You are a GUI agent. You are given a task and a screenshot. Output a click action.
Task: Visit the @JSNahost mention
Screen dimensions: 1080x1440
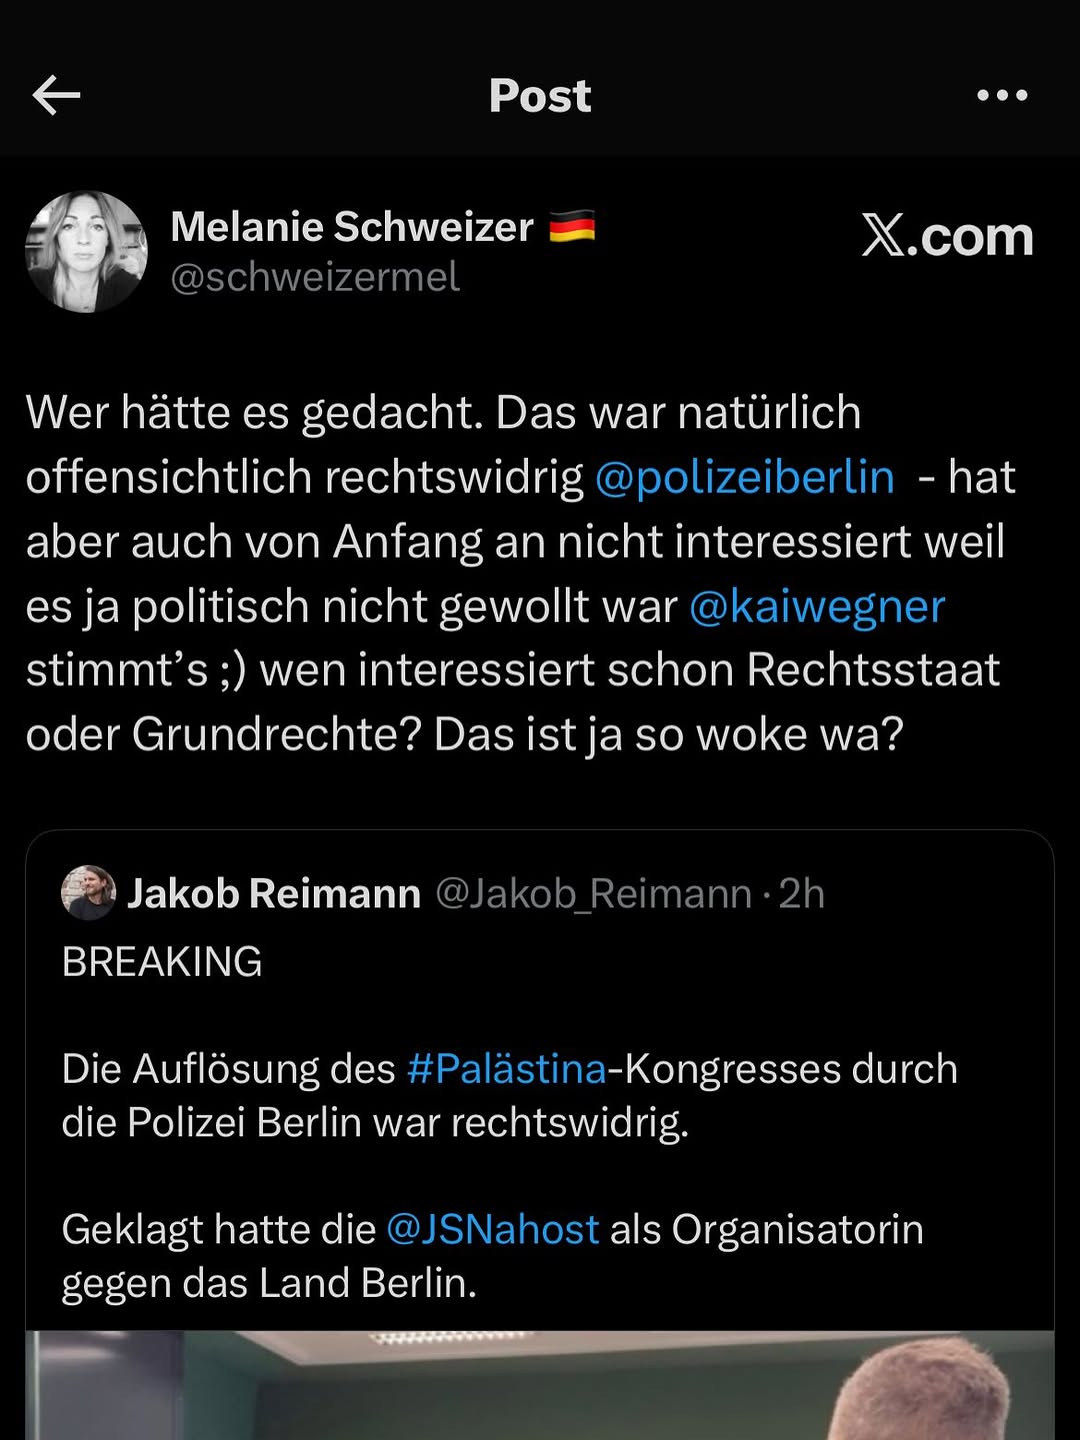tap(492, 1229)
